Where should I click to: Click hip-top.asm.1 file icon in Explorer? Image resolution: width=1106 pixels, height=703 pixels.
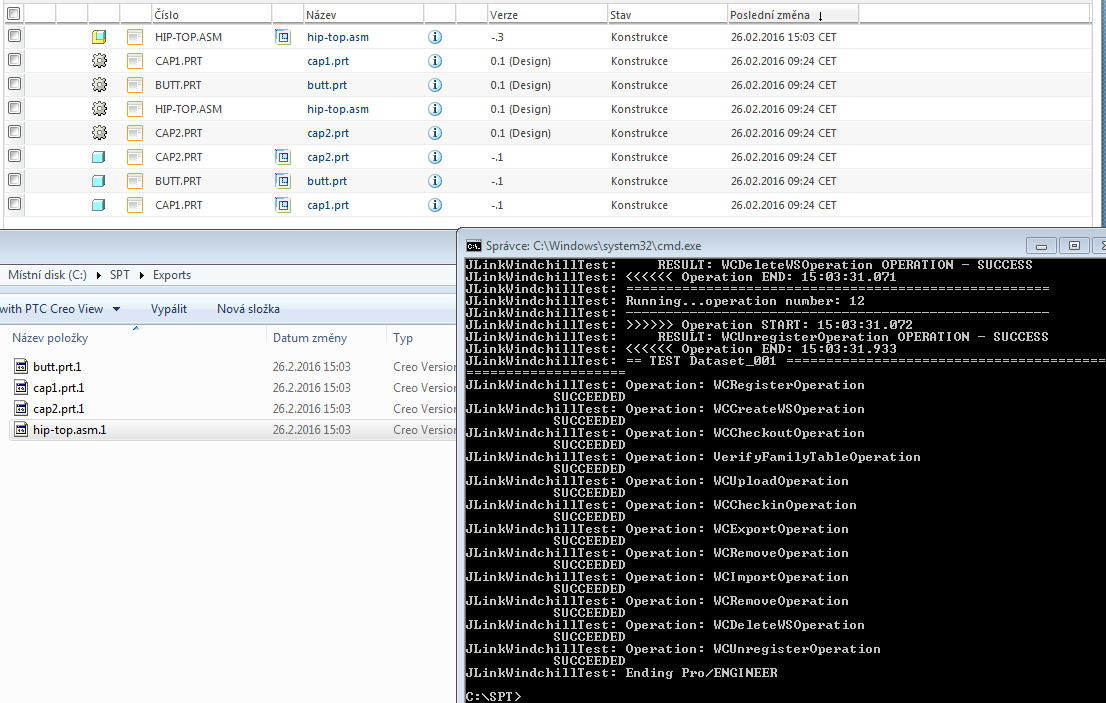(21, 430)
